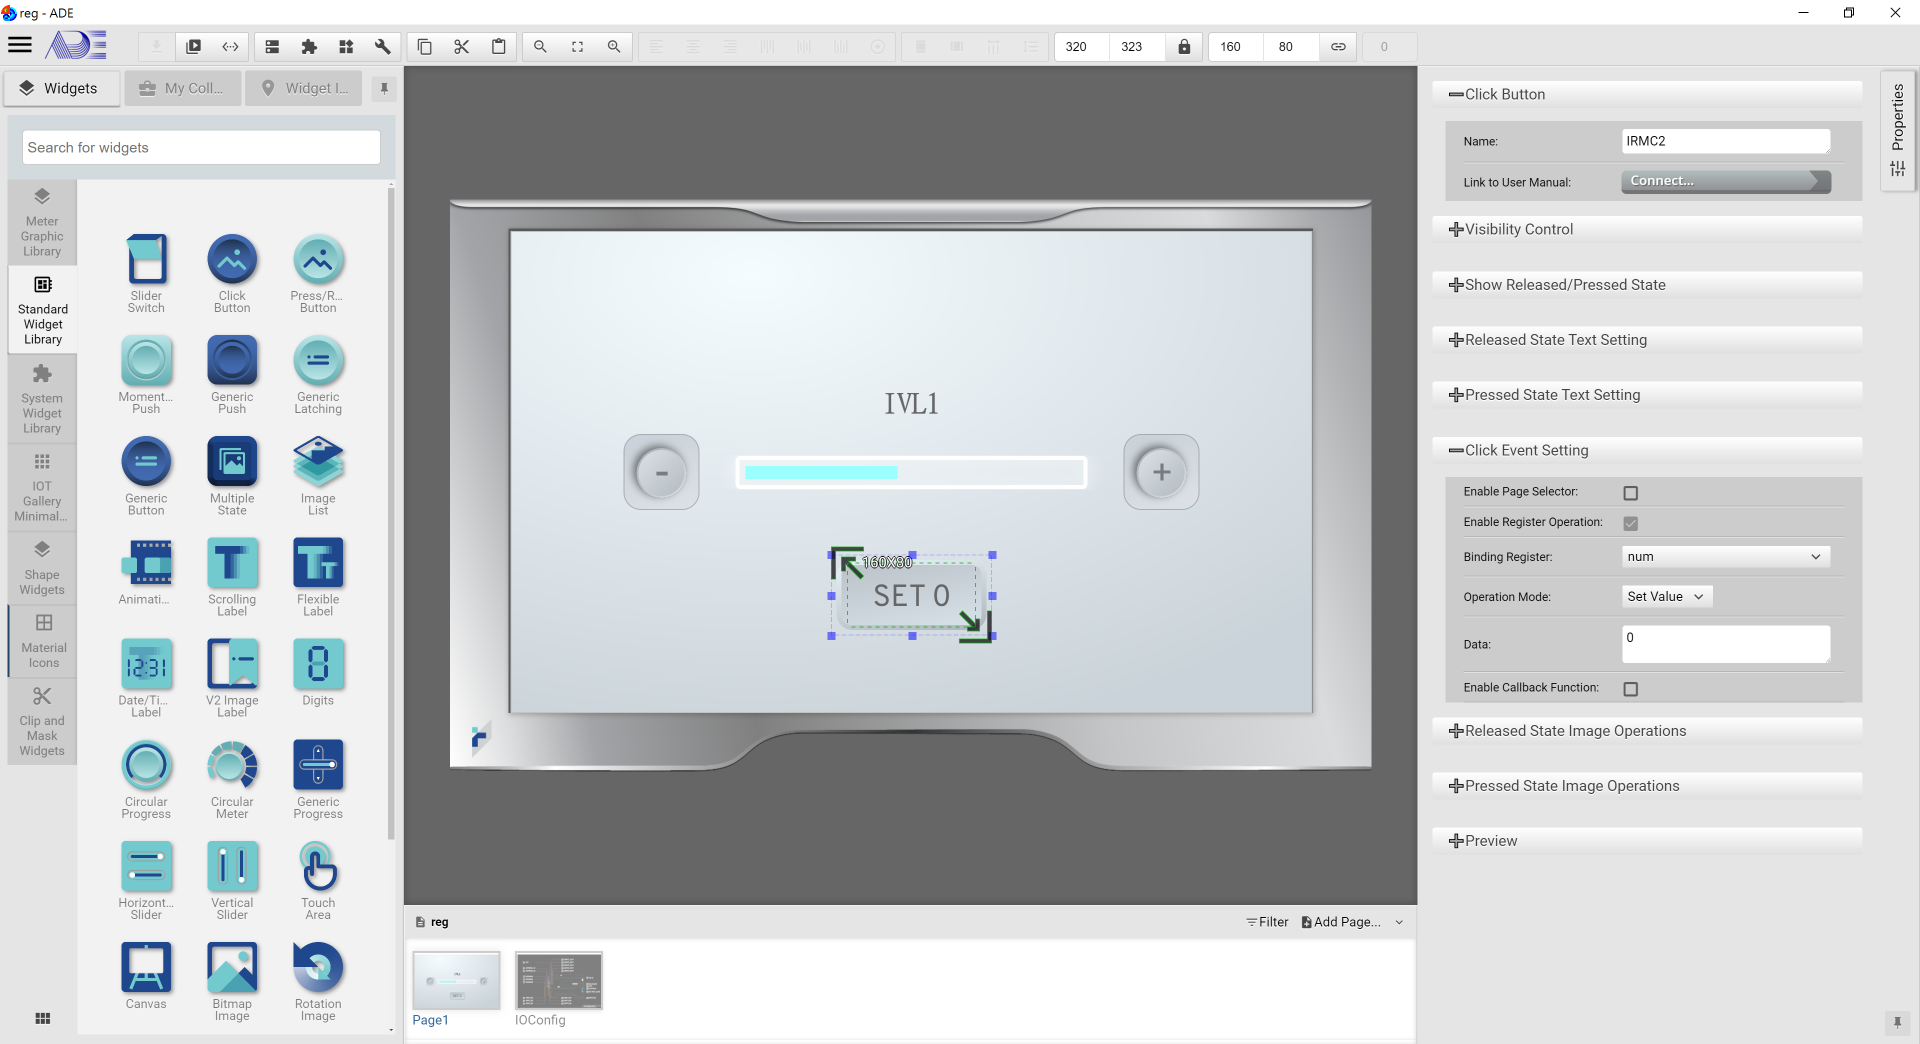Open the Operation Mode dropdown
The height and width of the screenshot is (1044, 1920).
pyautogui.click(x=1666, y=597)
